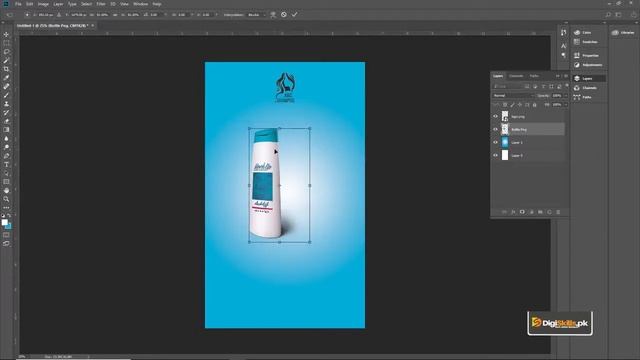Select the Healing Brush tool
Image resolution: width=640 pixels, height=360 pixels.
coord(6,87)
